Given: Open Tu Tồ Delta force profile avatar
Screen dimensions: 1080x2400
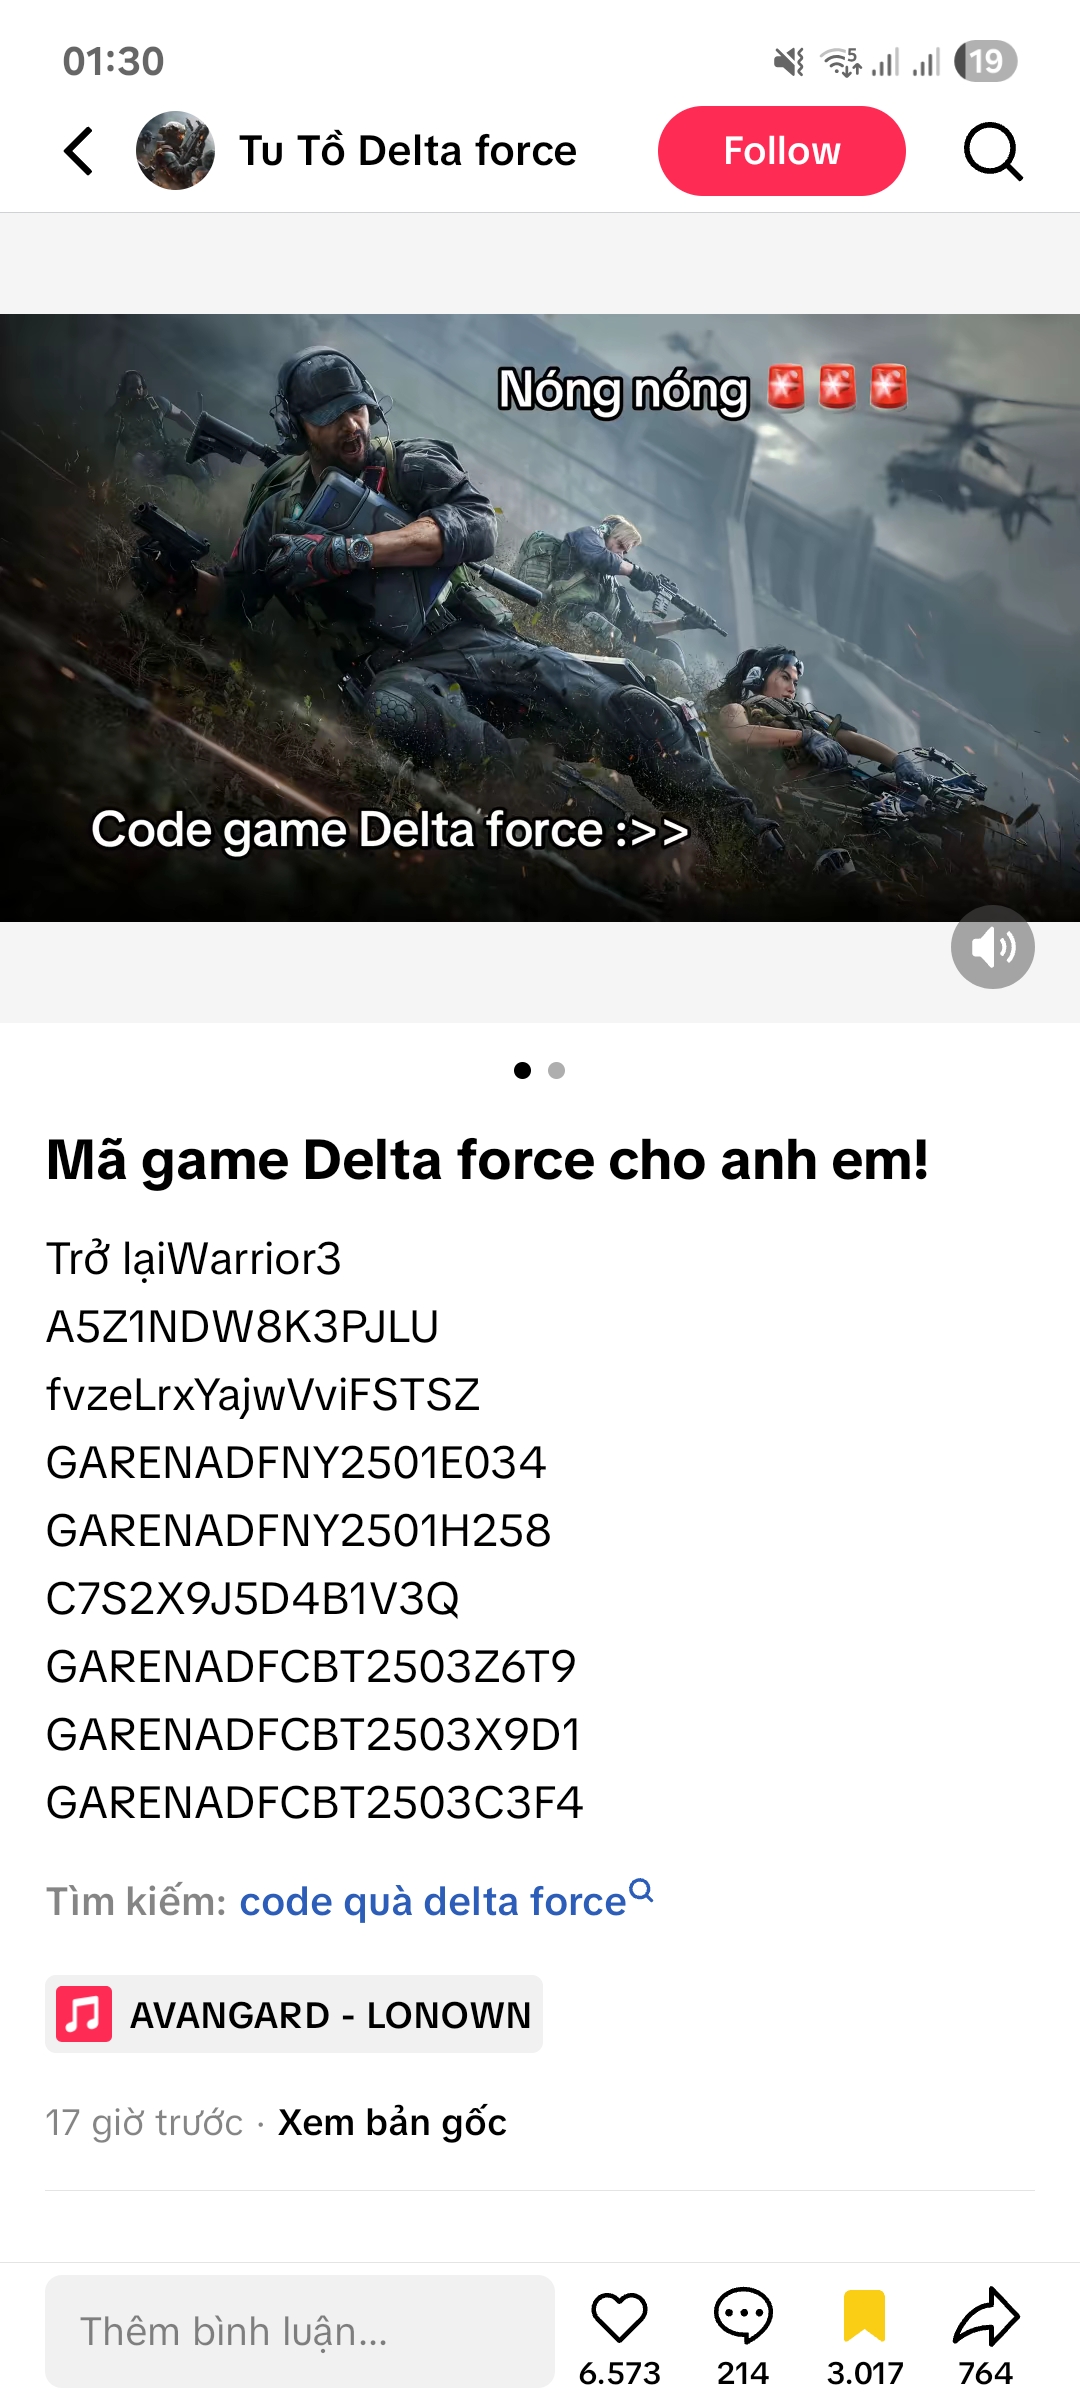Looking at the screenshot, I should 175,151.
